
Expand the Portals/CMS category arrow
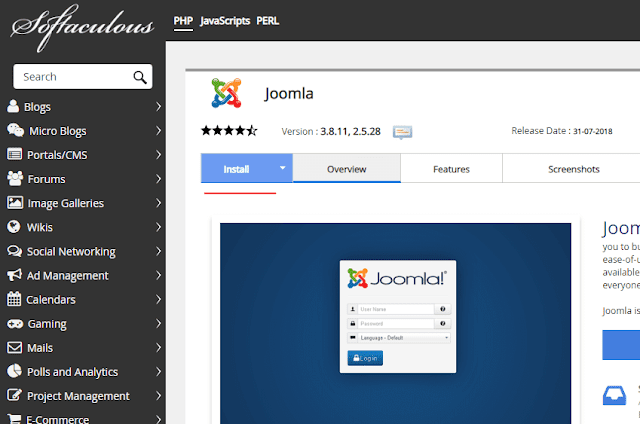pos(159,155)
